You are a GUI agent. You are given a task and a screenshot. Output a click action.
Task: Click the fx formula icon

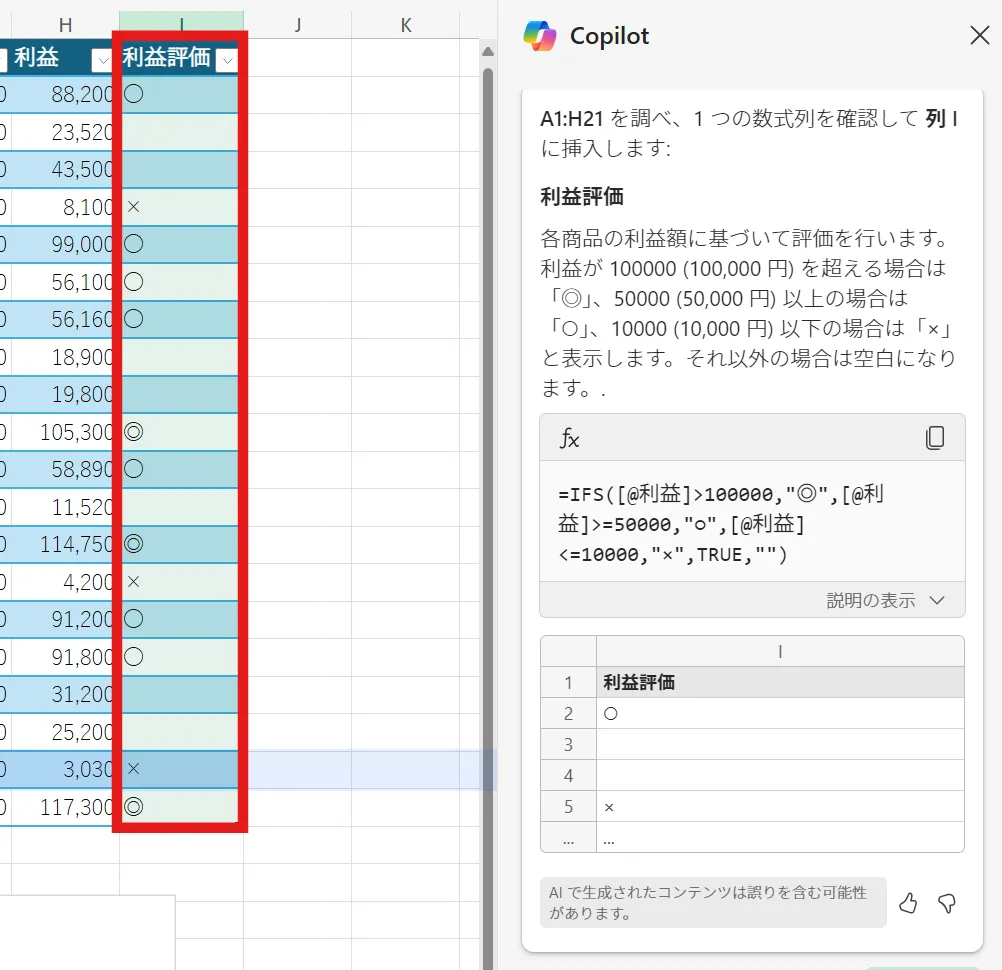pos(569,438)
